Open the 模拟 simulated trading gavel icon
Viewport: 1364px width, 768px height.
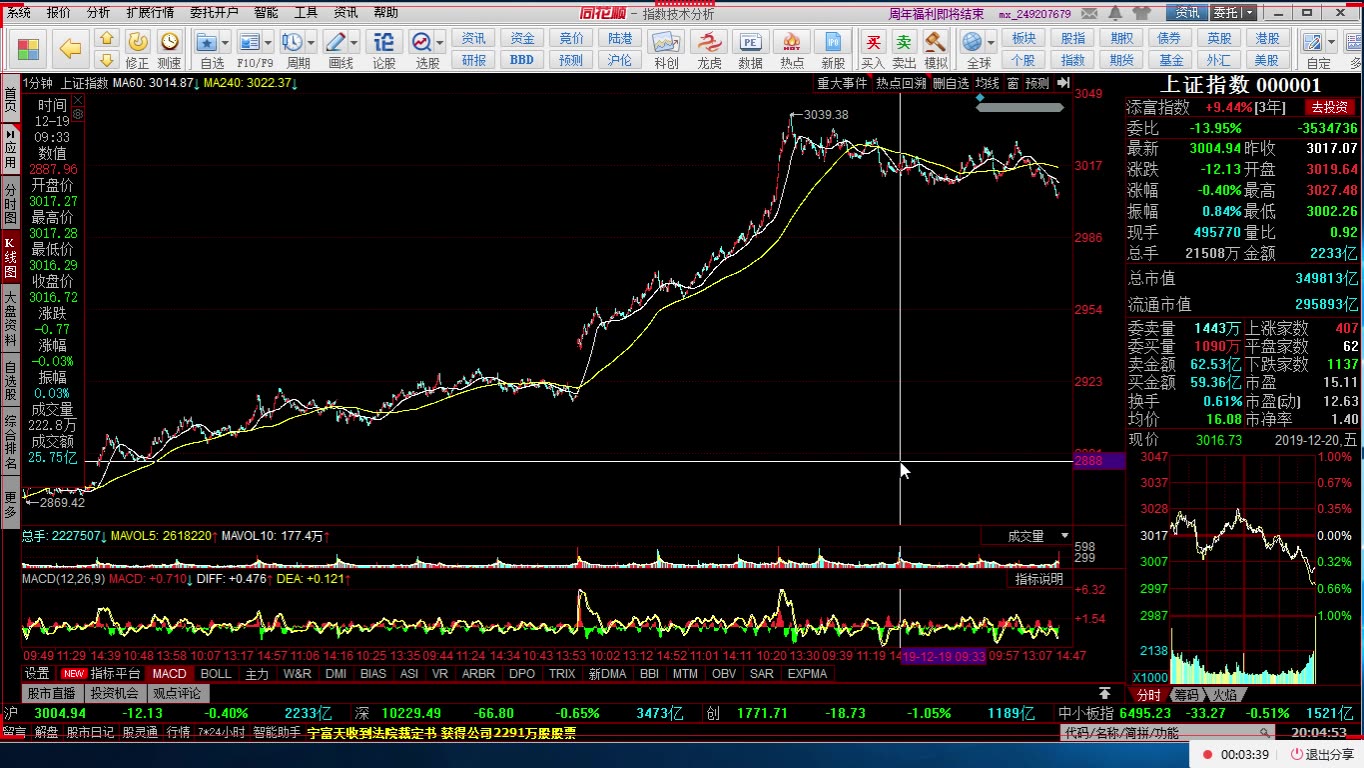936,49
